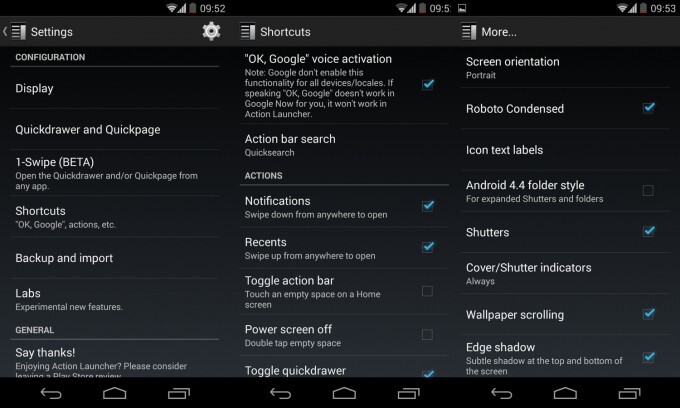
Task: Uncheck "OK, Google" voice activation checkbox
Action: (x=428, y=85)
